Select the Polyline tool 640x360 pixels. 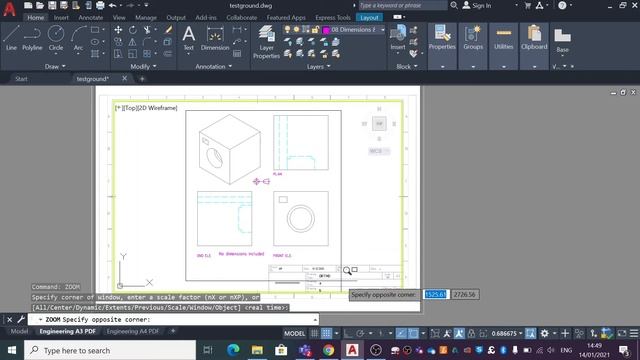(32, 38)
